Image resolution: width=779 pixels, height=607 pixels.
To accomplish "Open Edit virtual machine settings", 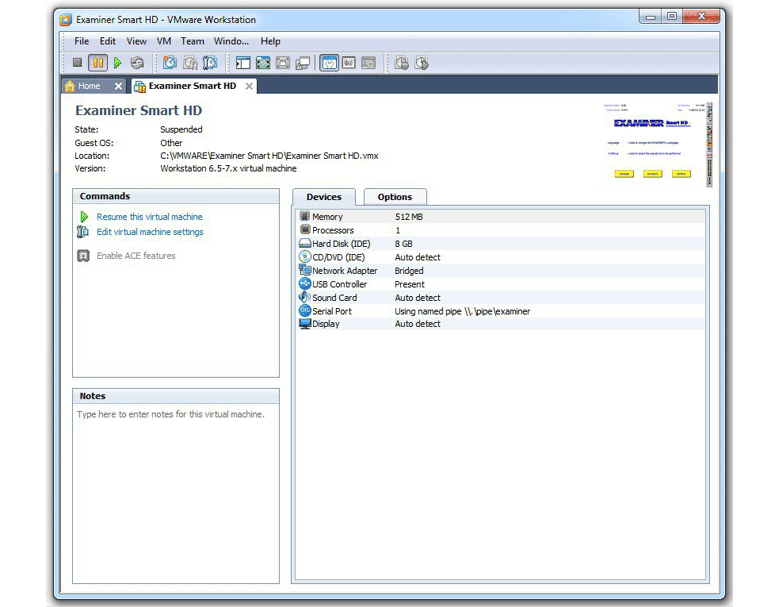I will click(149, 232).
